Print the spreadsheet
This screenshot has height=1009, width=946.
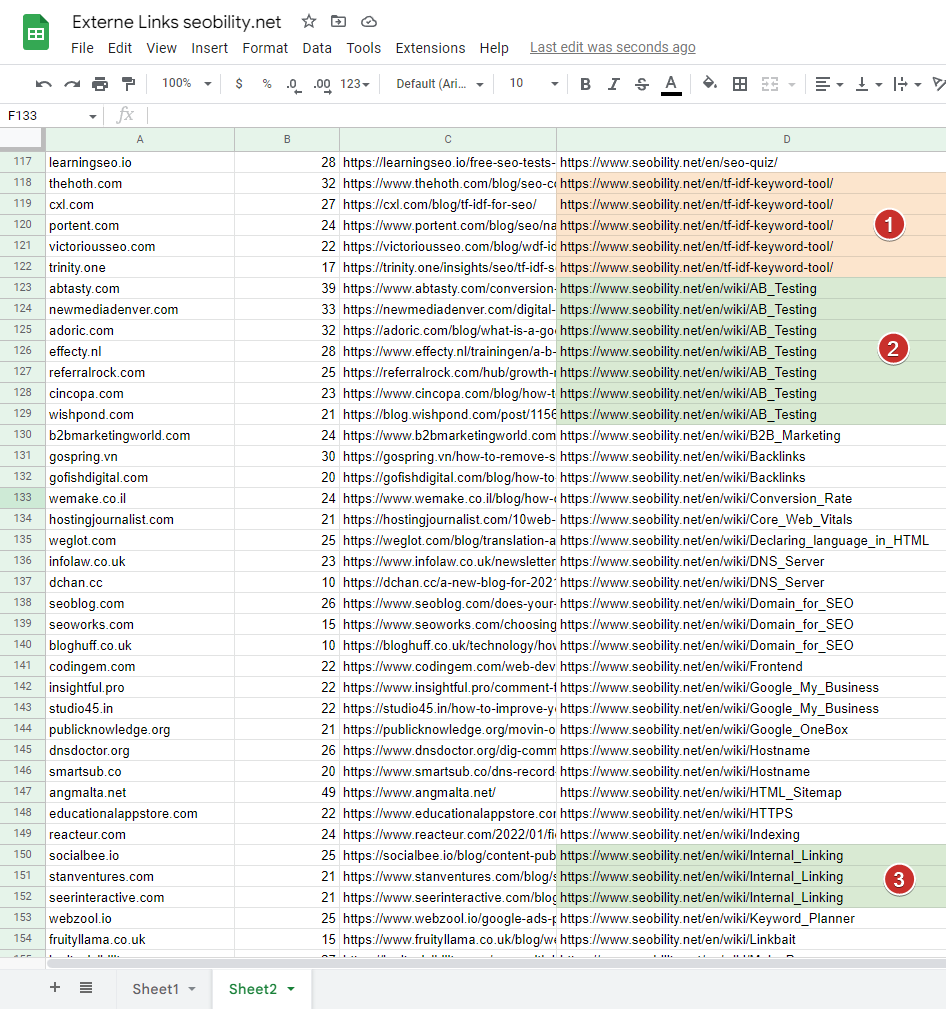[x=100, y=84]
